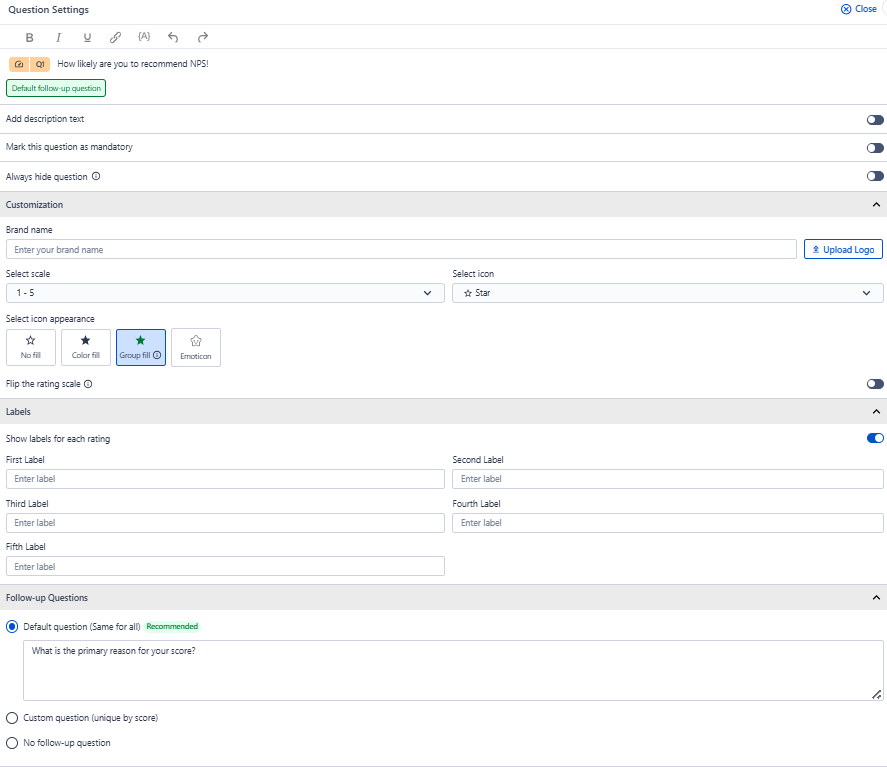Collapse the Follow-up Questions section

[877, 598]
